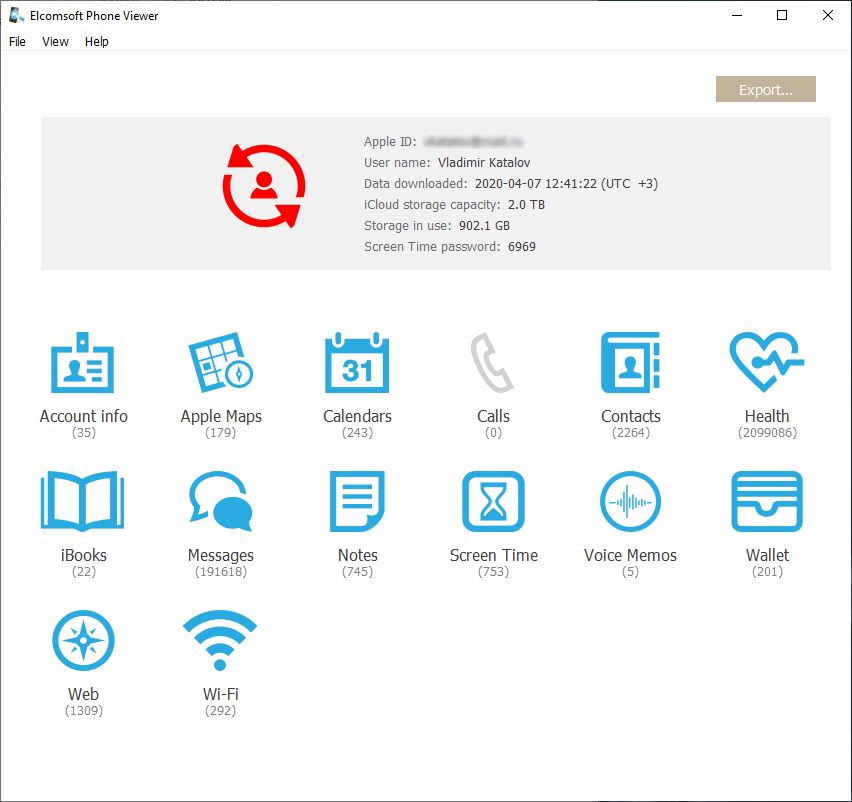
Task: Click the red iCloud account sync icon
Action: pos(264,186)
